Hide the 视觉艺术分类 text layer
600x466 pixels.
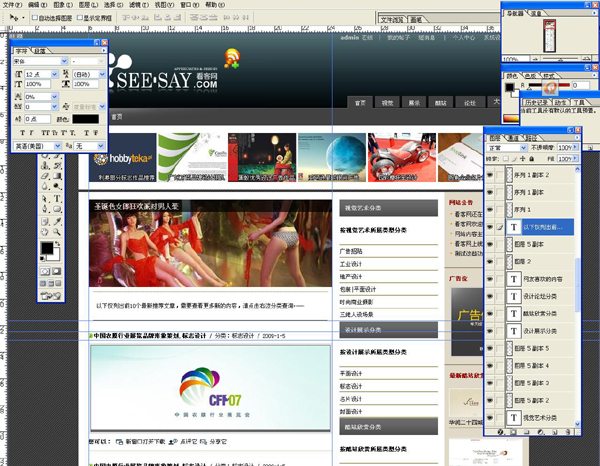(490, 418)
